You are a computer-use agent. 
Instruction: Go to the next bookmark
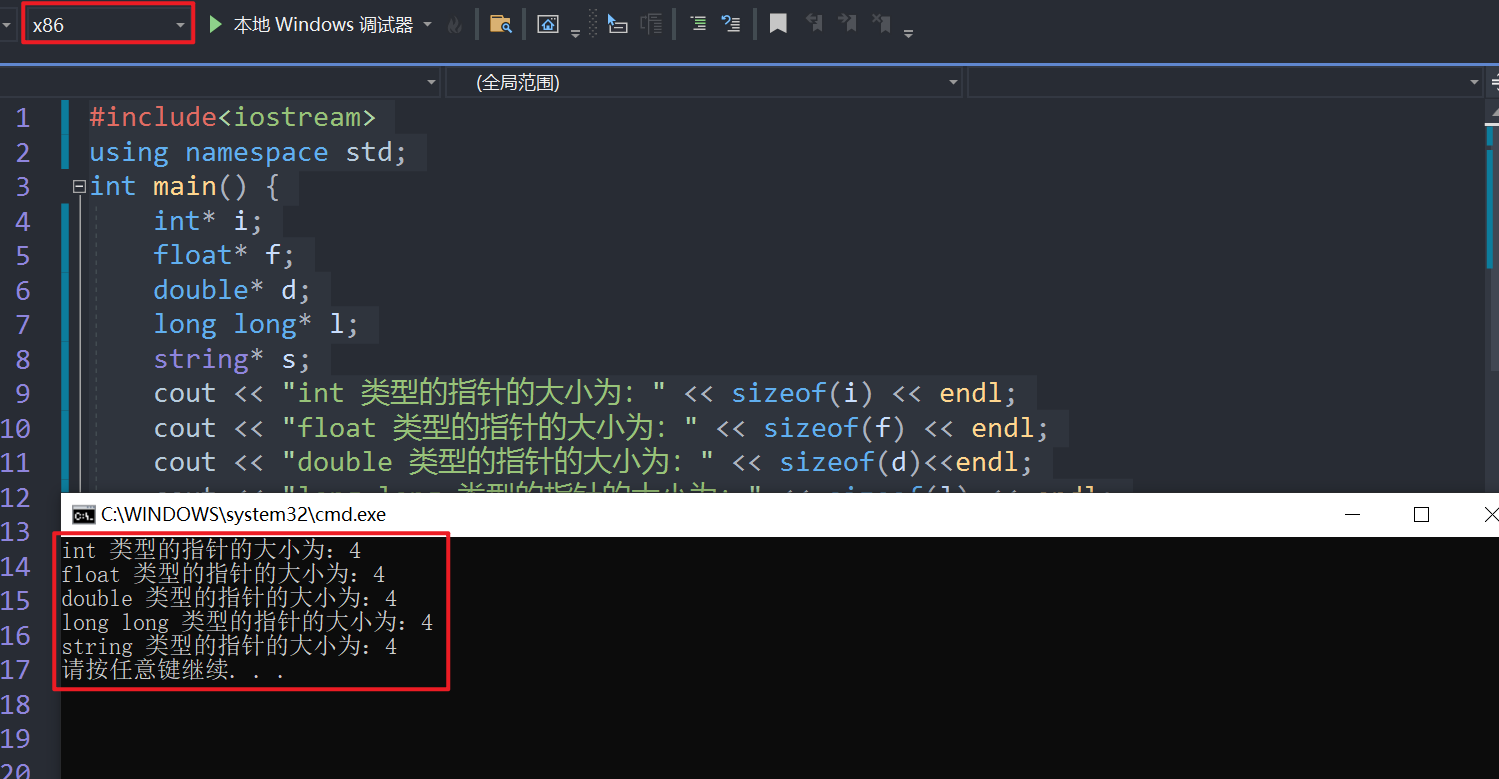click(847, 24)
